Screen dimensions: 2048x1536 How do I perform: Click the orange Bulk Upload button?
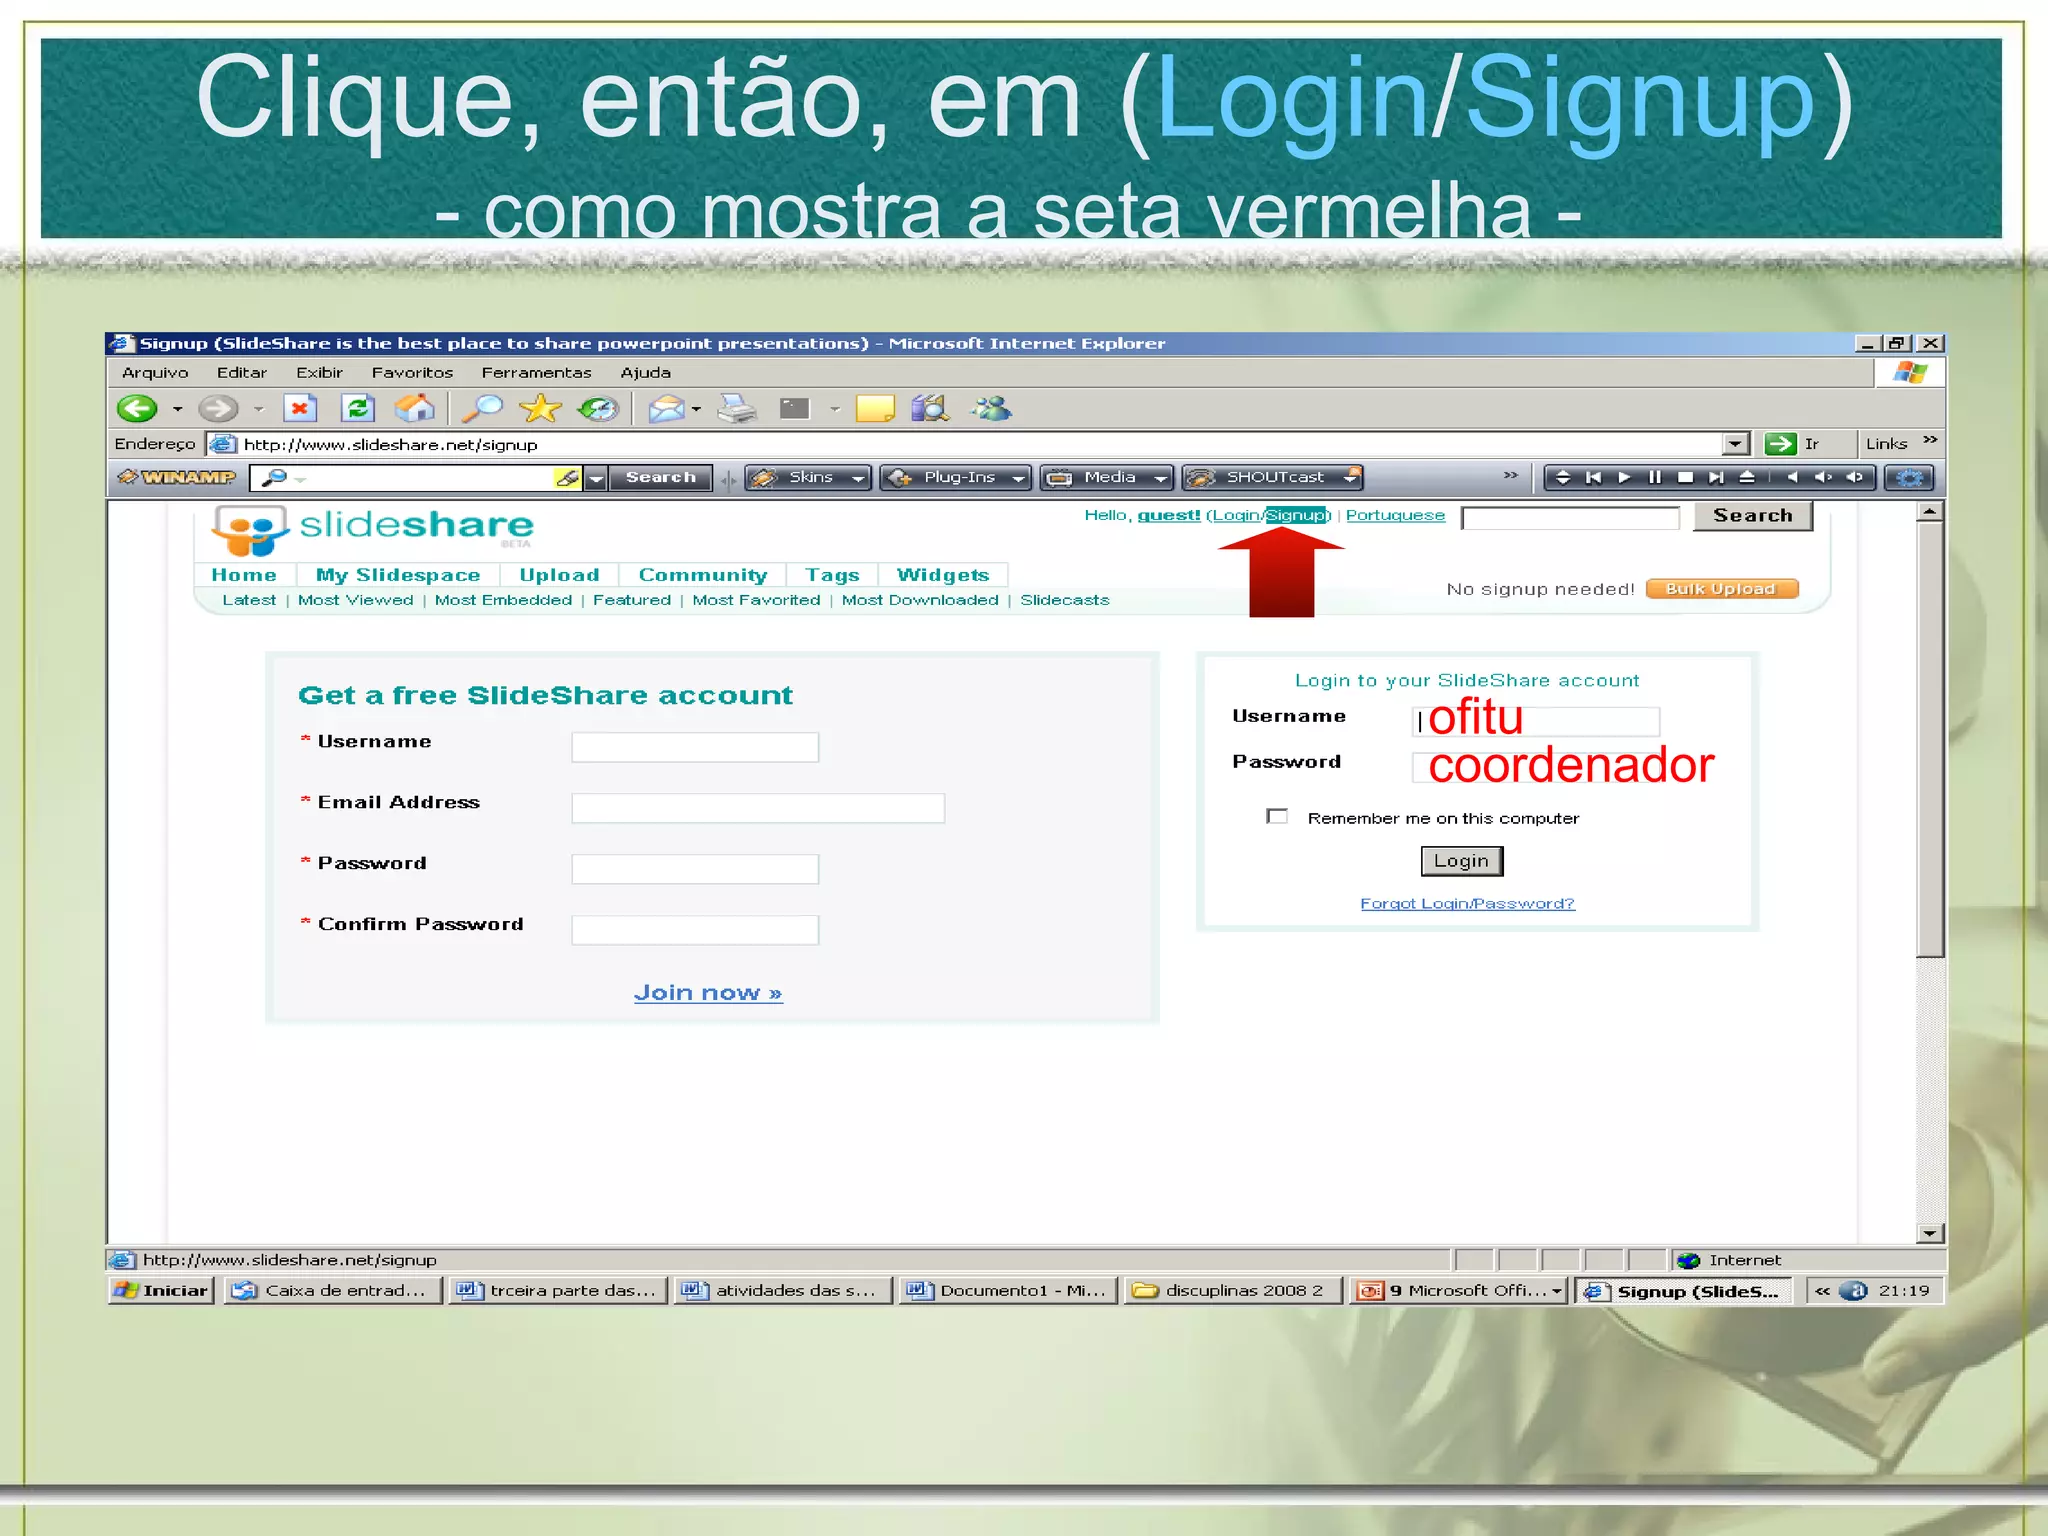pyautogui.click(x=1721, y=589)
